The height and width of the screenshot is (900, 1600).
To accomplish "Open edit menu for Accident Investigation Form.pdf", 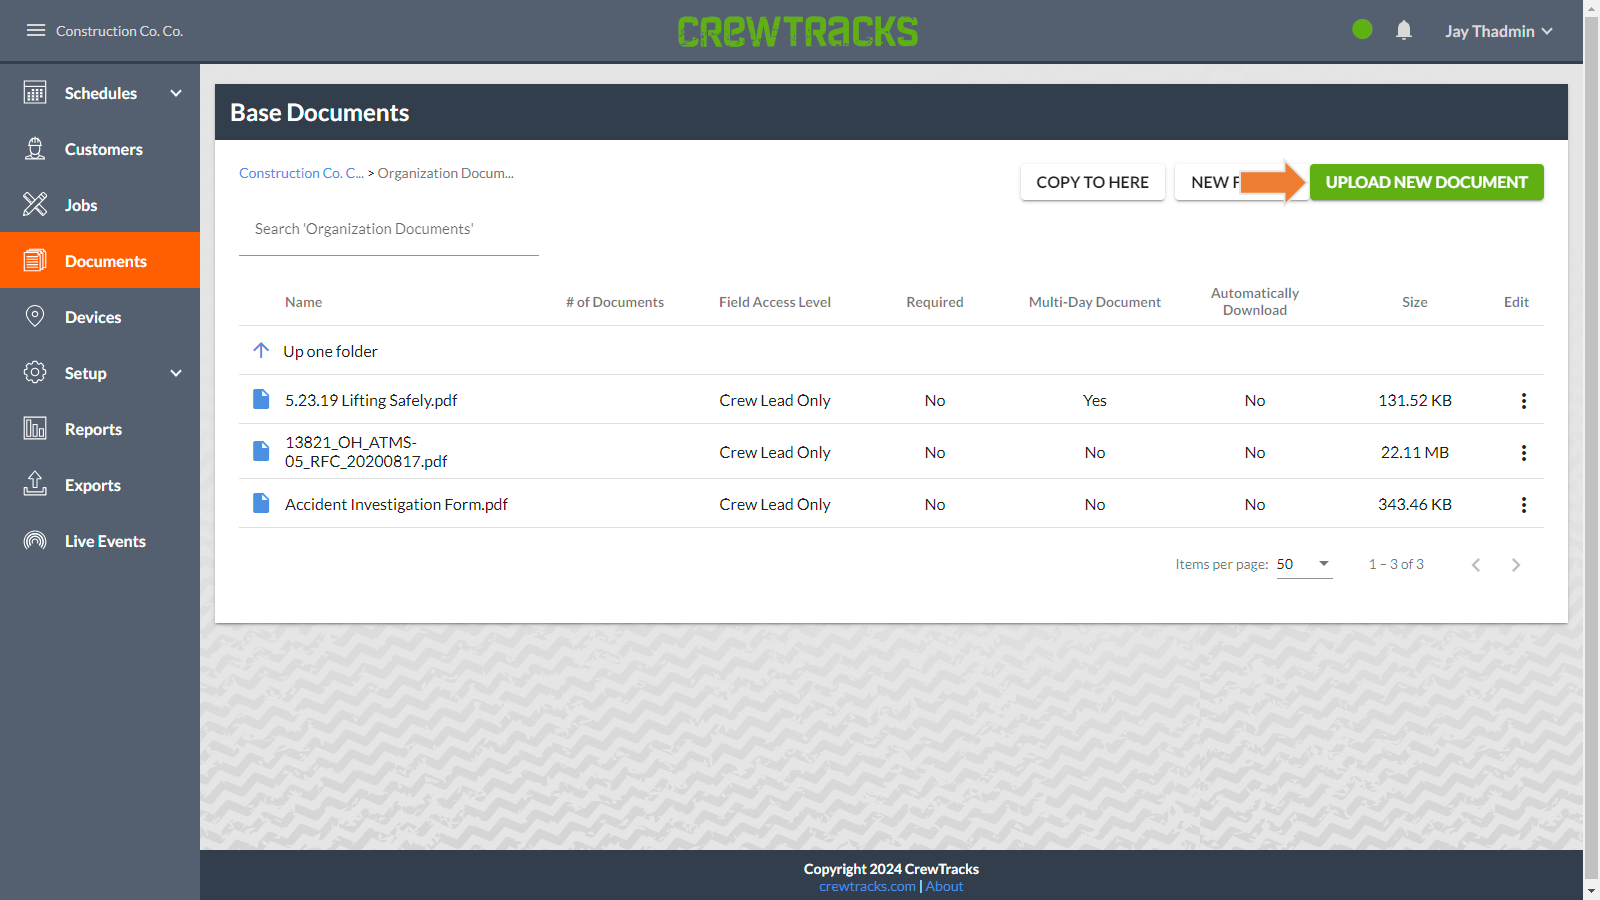I will [1524, 505].
